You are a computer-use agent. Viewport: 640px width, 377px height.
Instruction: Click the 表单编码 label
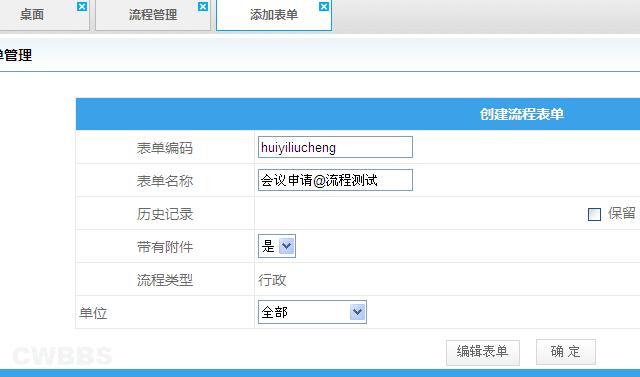(165, 148)
